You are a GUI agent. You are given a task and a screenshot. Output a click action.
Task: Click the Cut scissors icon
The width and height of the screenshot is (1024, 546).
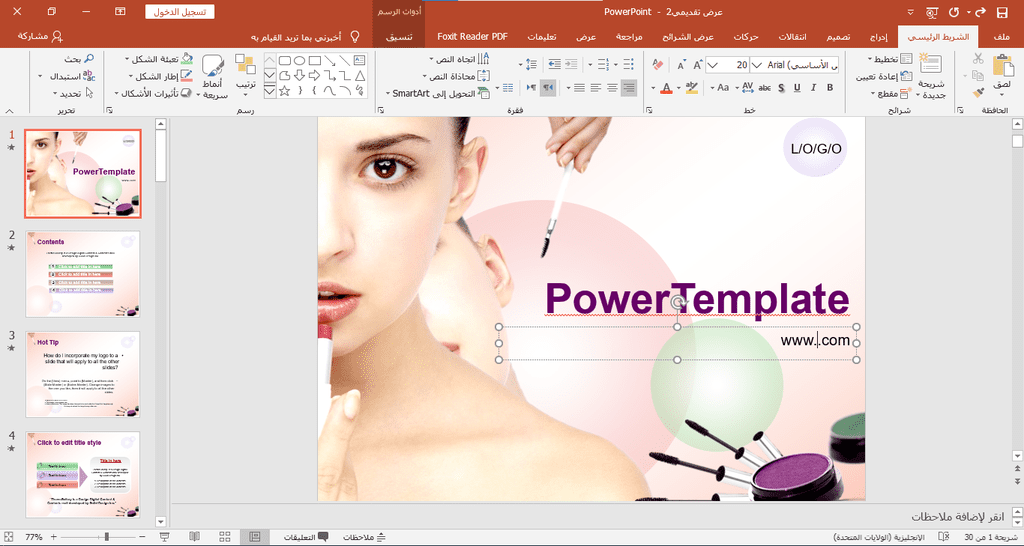978,59
